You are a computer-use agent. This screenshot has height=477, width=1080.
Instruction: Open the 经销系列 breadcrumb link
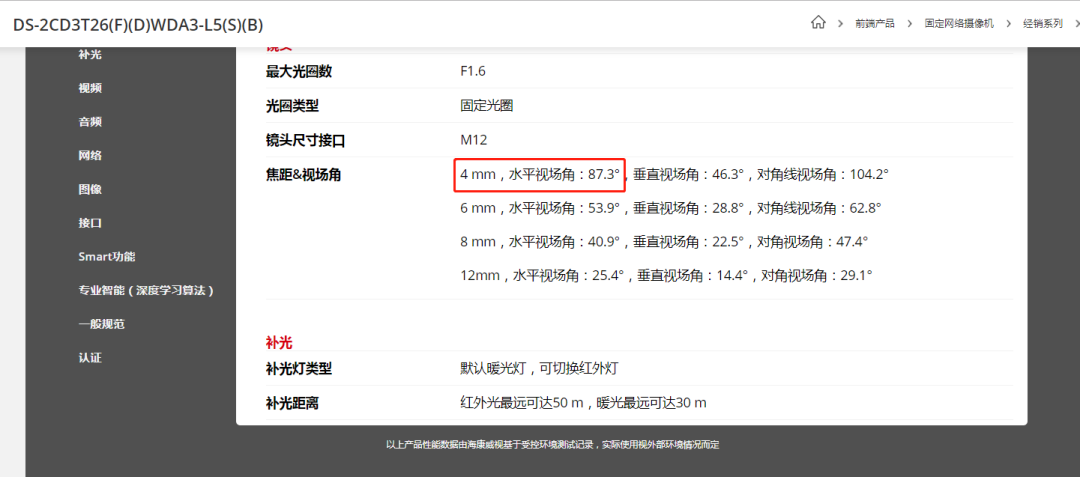click(x=1042, y=23)
